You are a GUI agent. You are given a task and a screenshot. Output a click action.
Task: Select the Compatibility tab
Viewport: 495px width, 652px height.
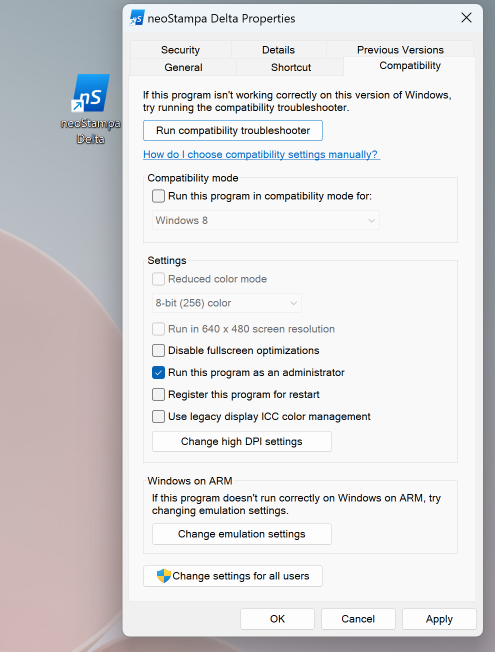(410, 66)
